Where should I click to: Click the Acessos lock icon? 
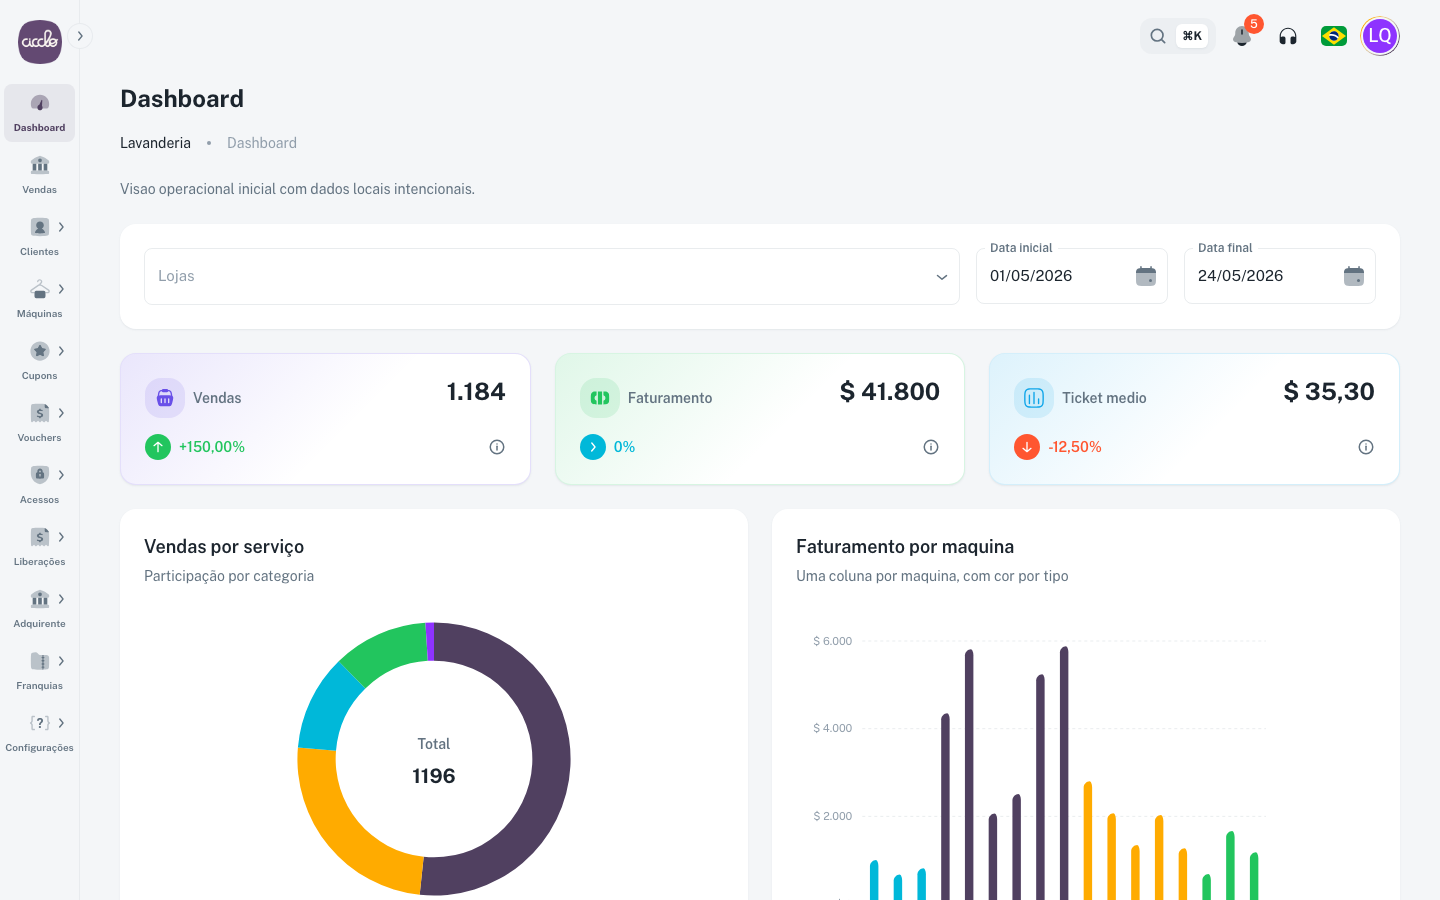(x=40, y=475)
